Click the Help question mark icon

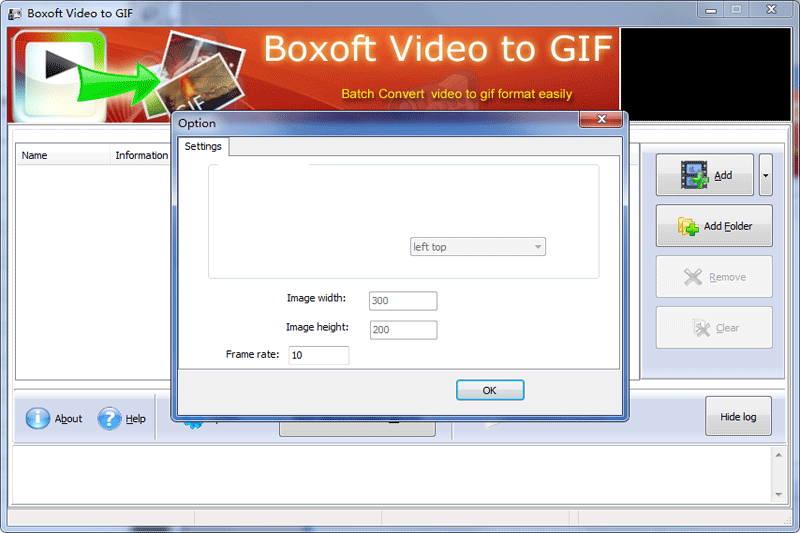click(109, 419)
